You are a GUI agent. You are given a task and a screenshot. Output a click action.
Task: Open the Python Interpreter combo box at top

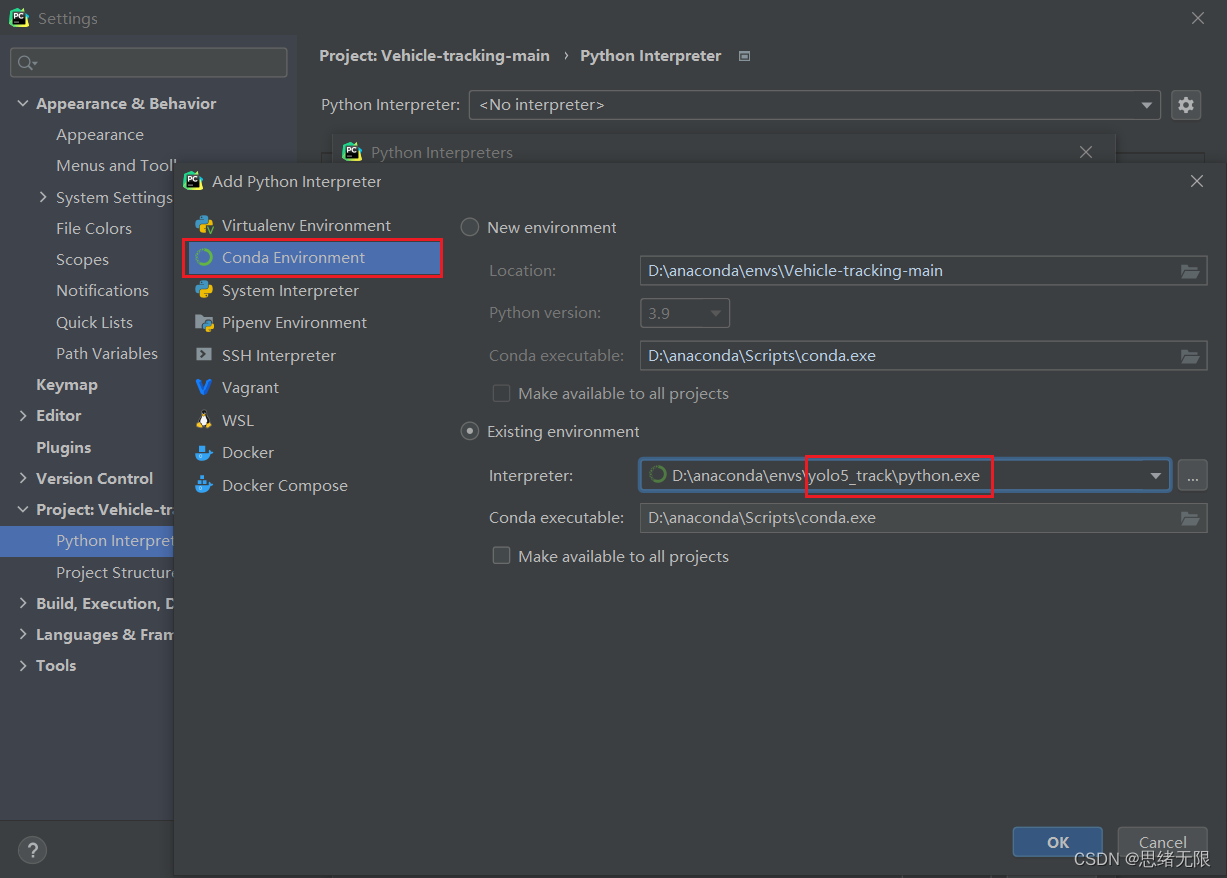click(x=814, y=104)
